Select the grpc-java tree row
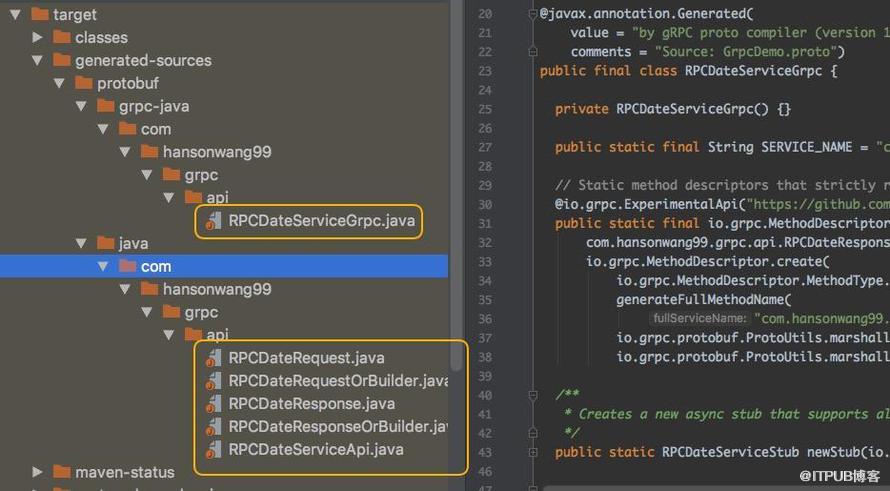Viewport: 890px width, 491px height. click(224, 106)
